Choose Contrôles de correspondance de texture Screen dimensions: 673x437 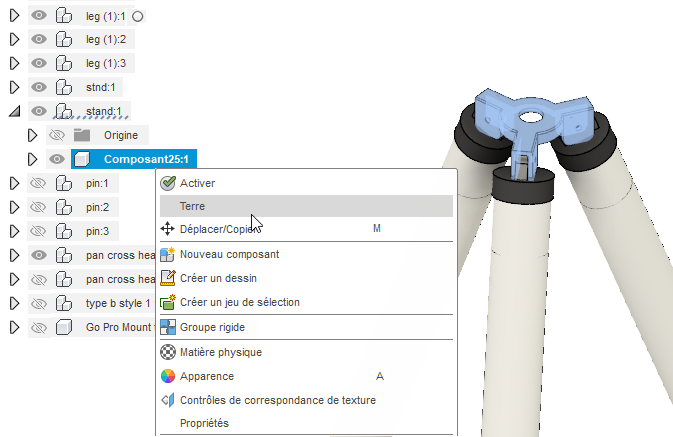point(306,401)
